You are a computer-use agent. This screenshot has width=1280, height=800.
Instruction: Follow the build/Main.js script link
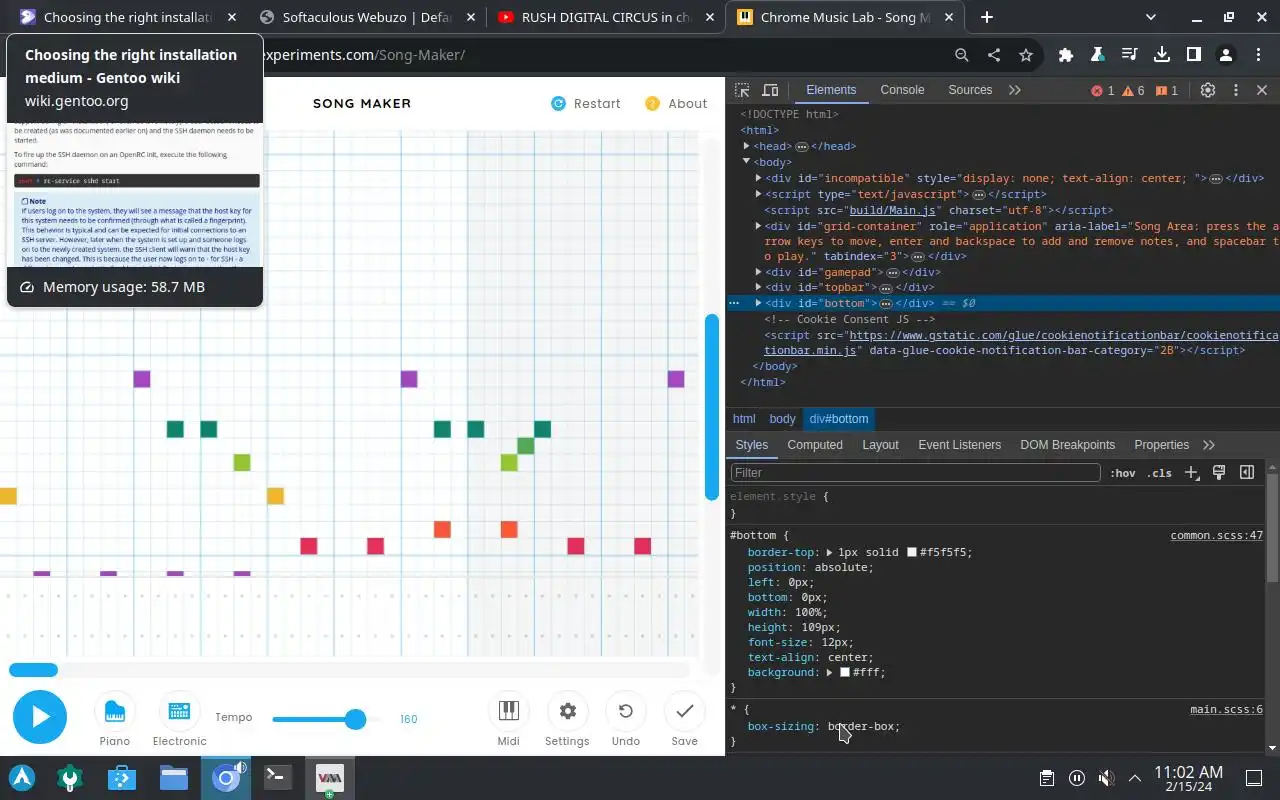892,210
